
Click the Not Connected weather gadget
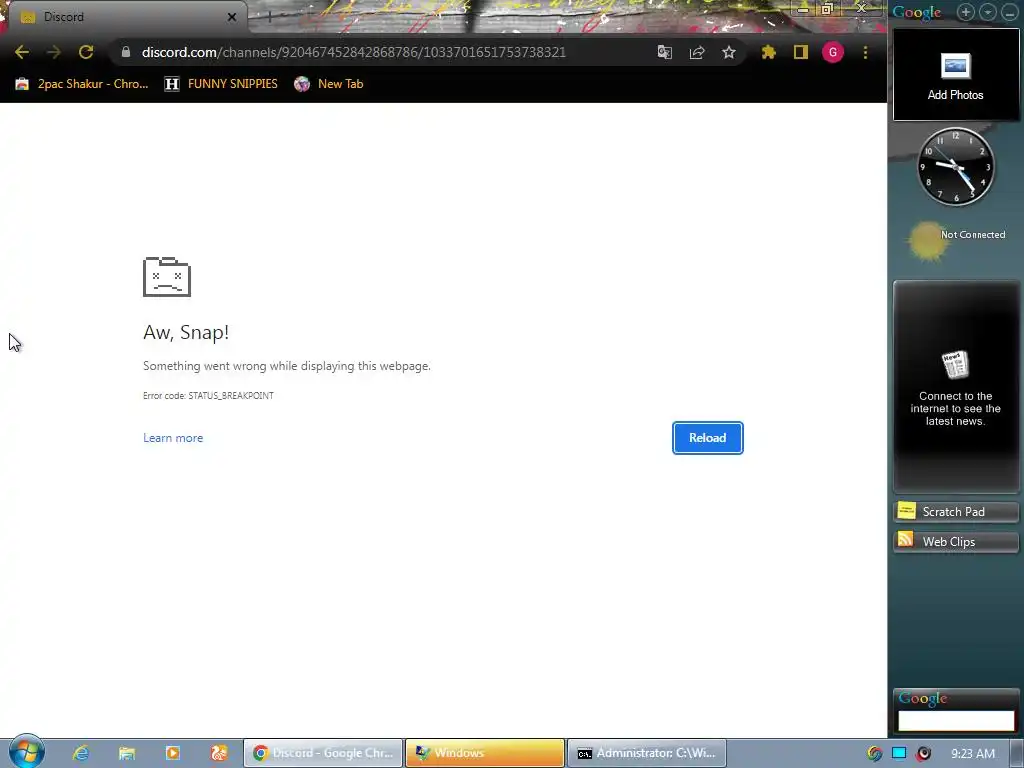(x=956, y=240)
